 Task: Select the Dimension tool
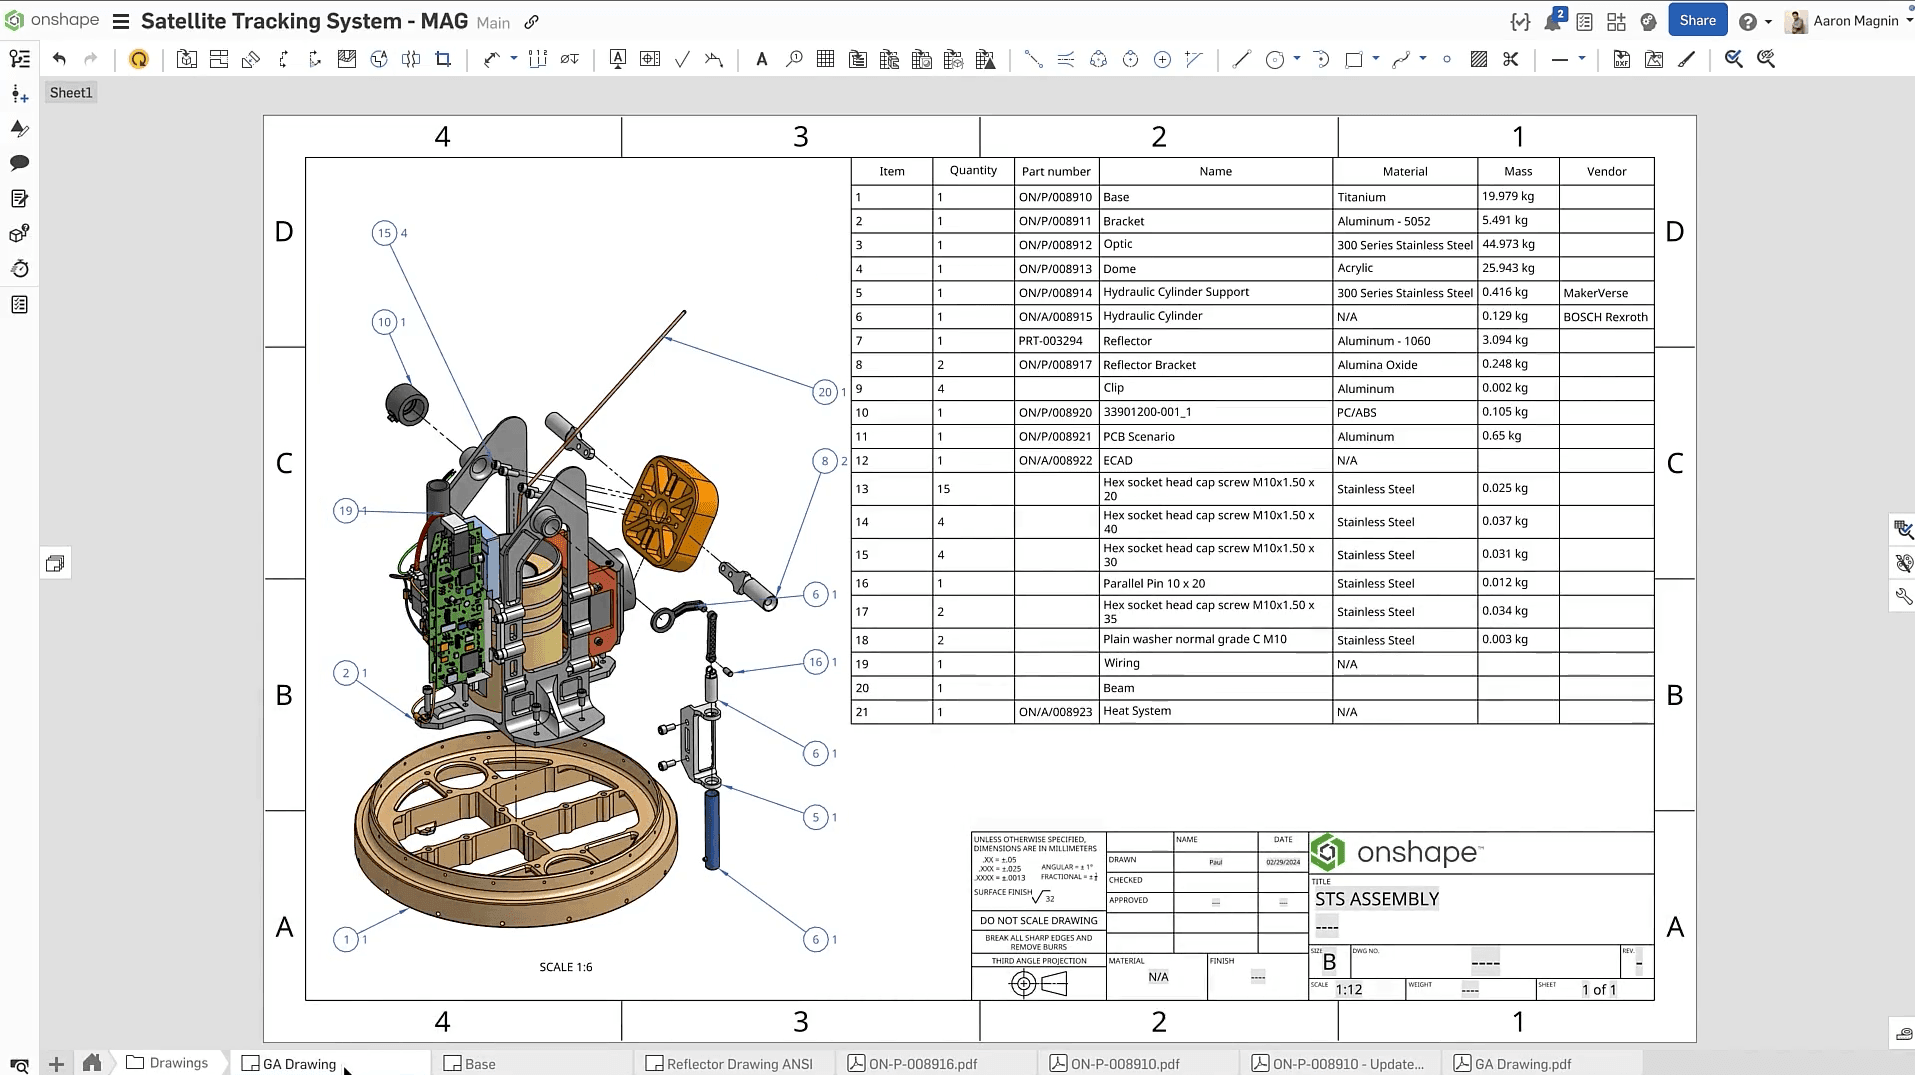pos(491,59)
